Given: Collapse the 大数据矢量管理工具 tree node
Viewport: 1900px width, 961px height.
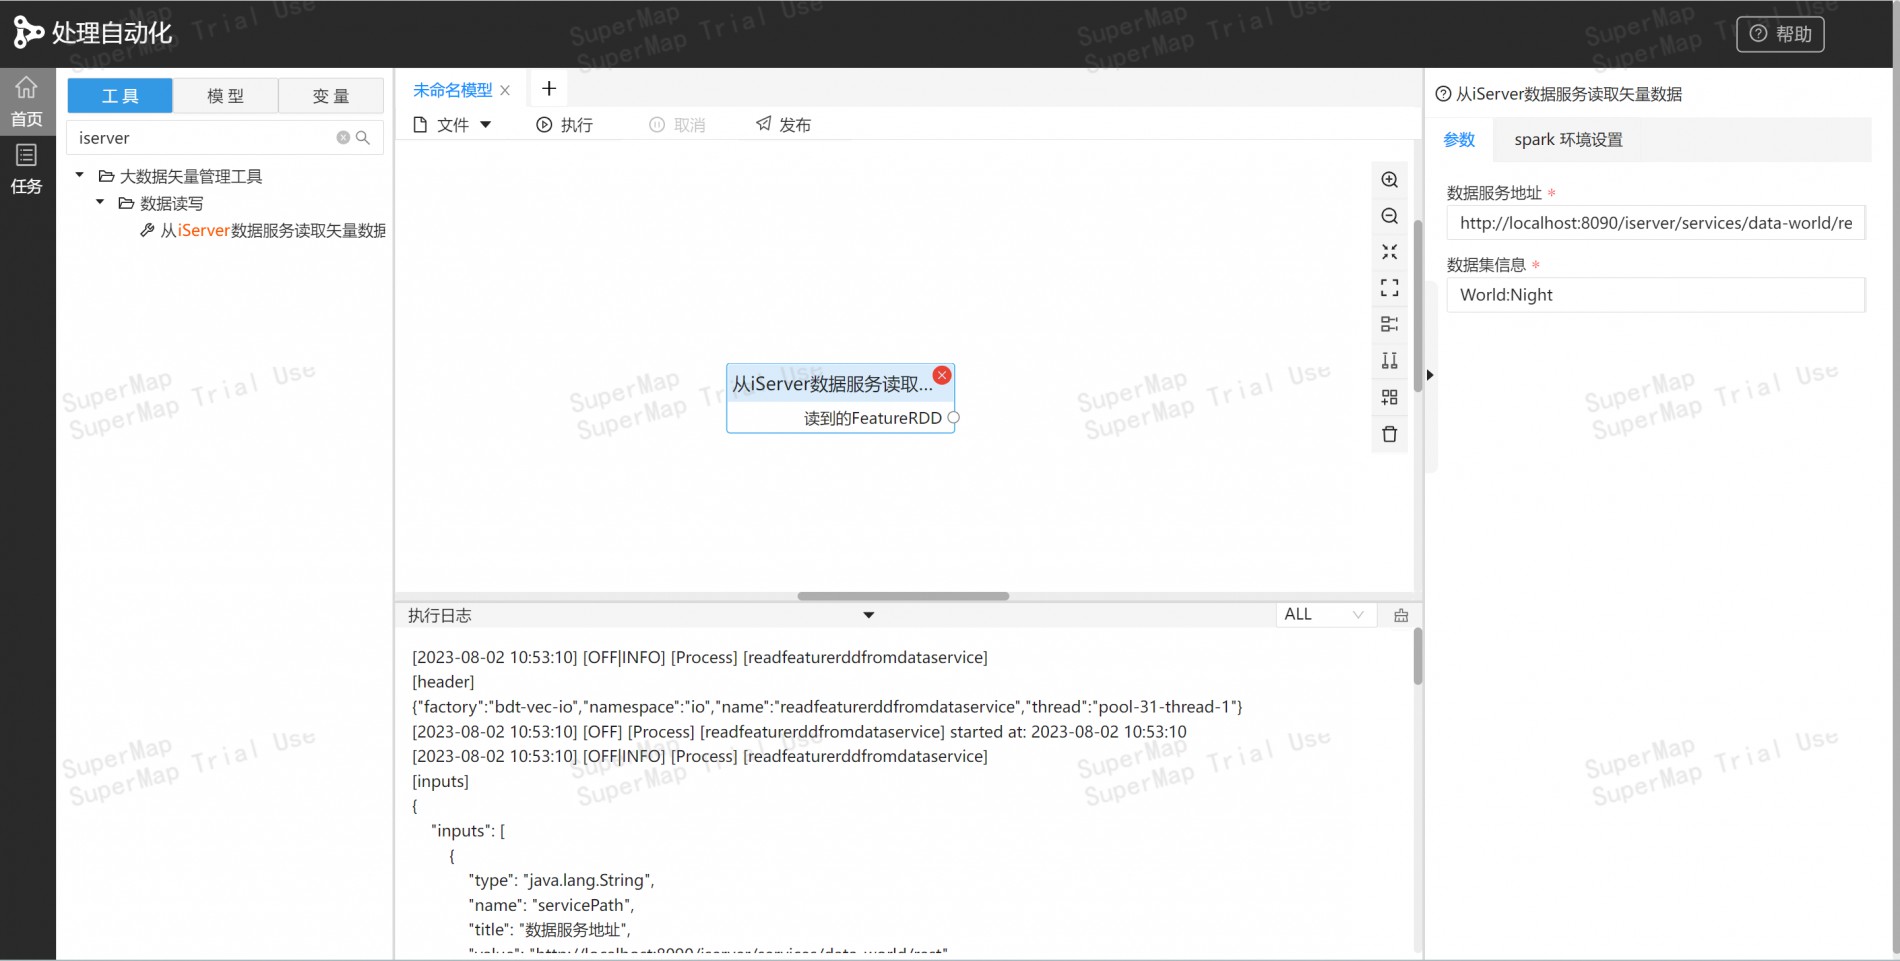Looking at the screenshot, I should point(80,176).
